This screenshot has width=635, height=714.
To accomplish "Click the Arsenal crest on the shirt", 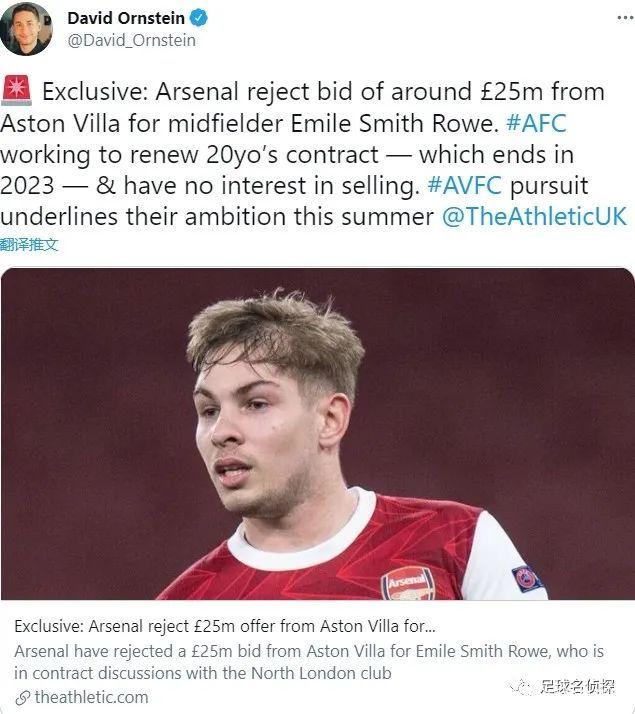I will click(406, 582).
